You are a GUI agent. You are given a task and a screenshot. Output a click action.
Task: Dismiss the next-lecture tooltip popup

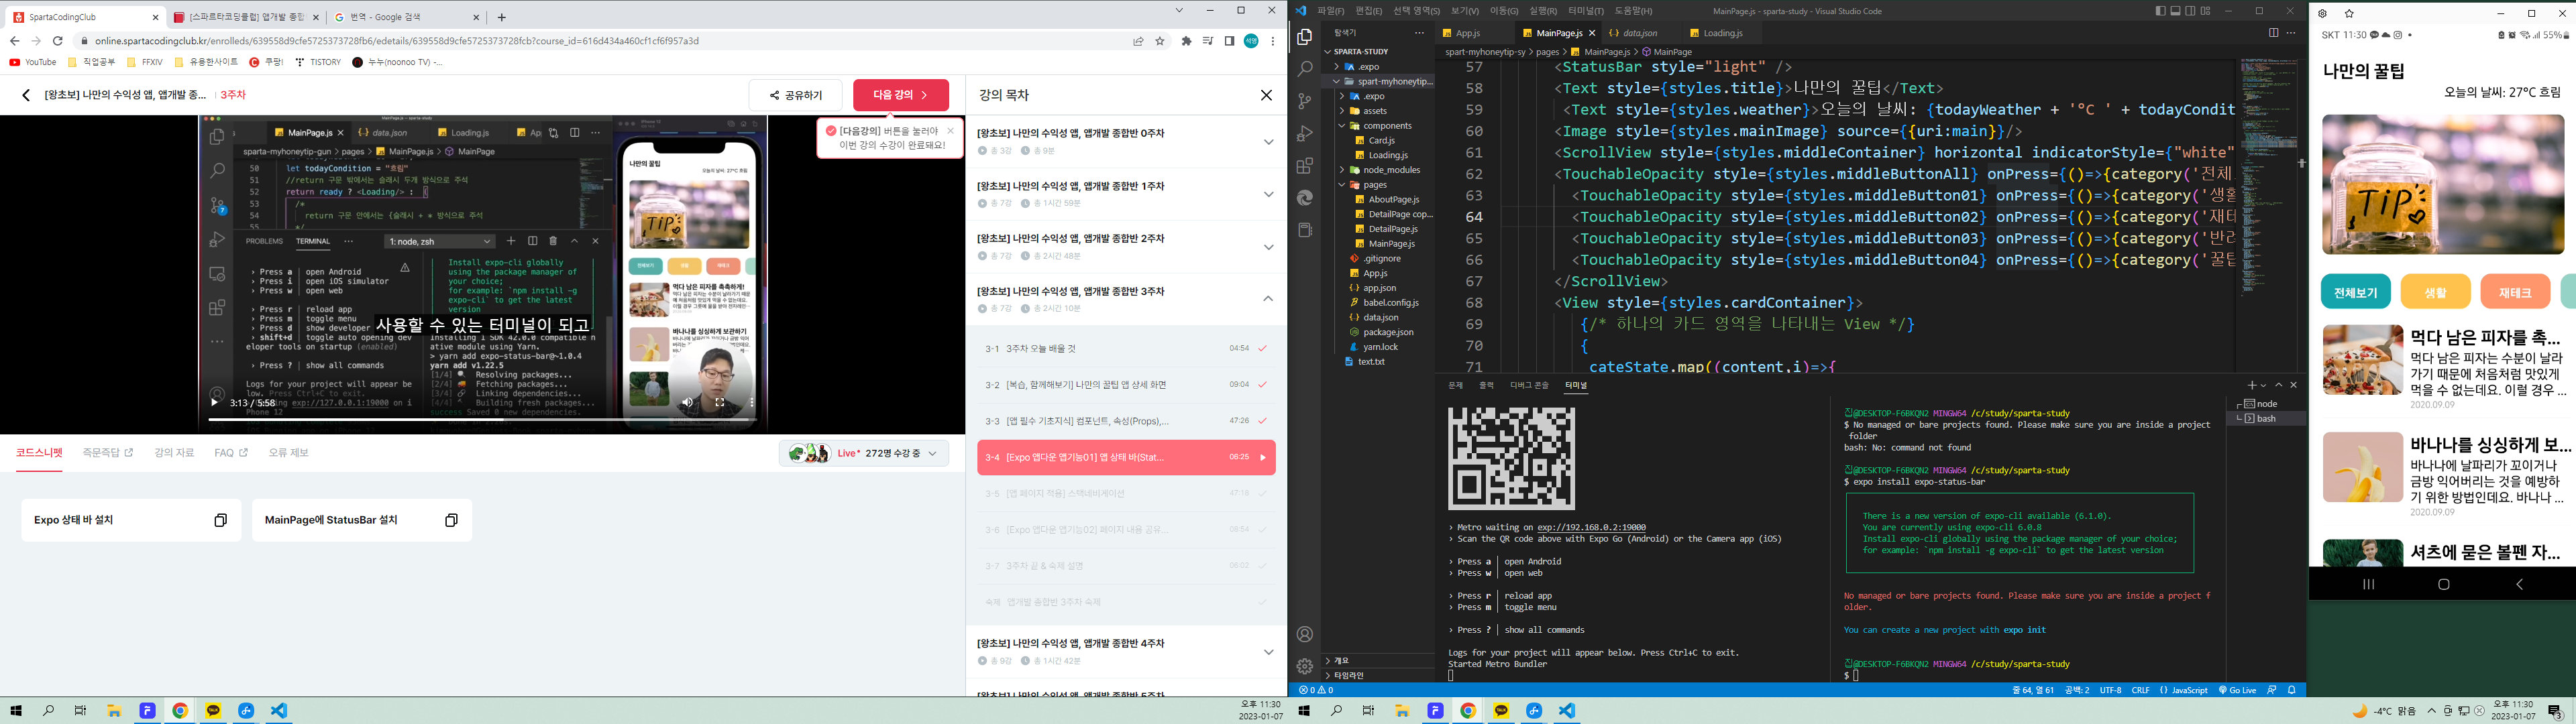point(950,131)
